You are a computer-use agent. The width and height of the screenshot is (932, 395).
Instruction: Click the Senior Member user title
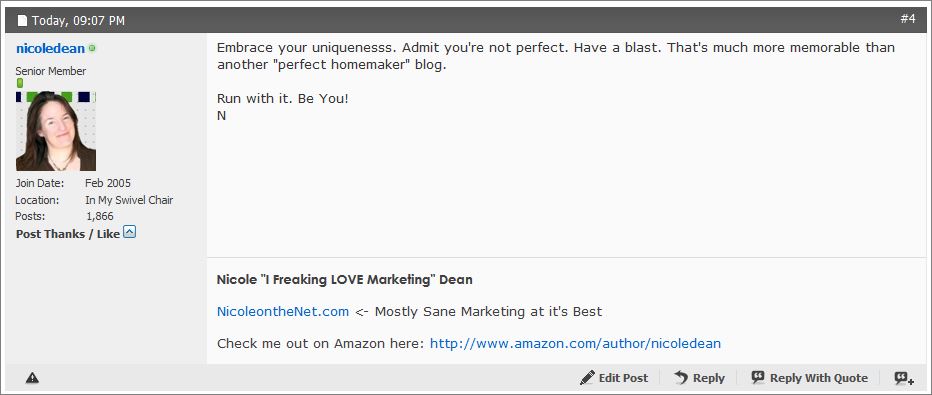click(x=51, y=71)
